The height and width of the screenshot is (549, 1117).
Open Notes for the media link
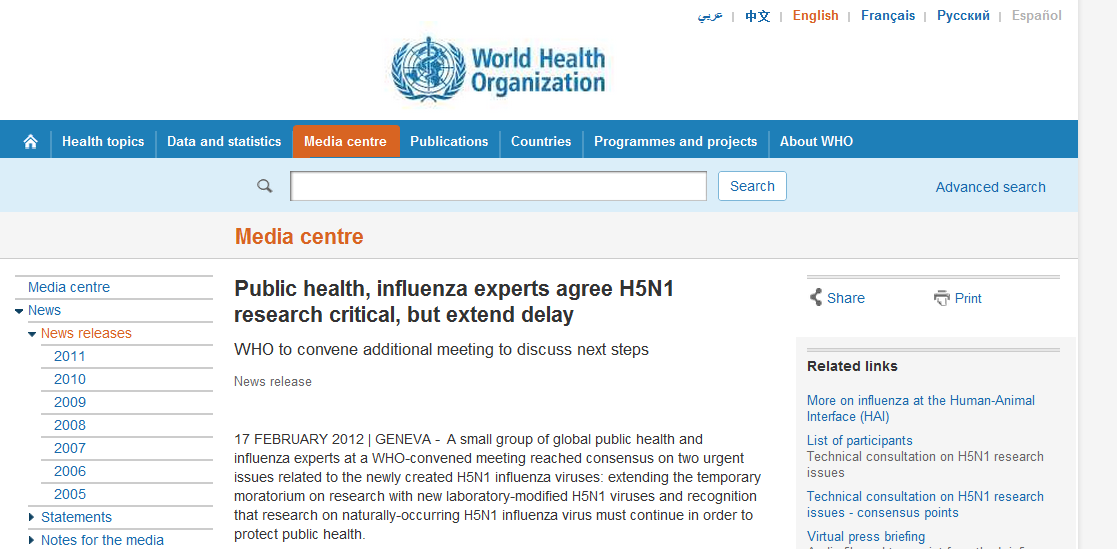(103, 540)
